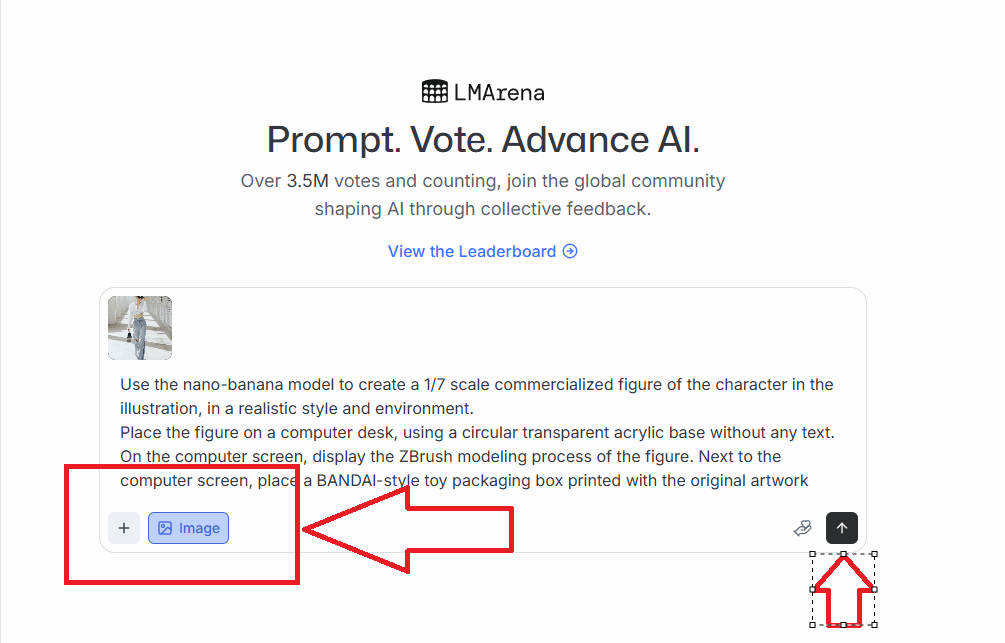Select the uploaded photo thumbnail
Screen dimensions: 1005x643
(140, 328)
